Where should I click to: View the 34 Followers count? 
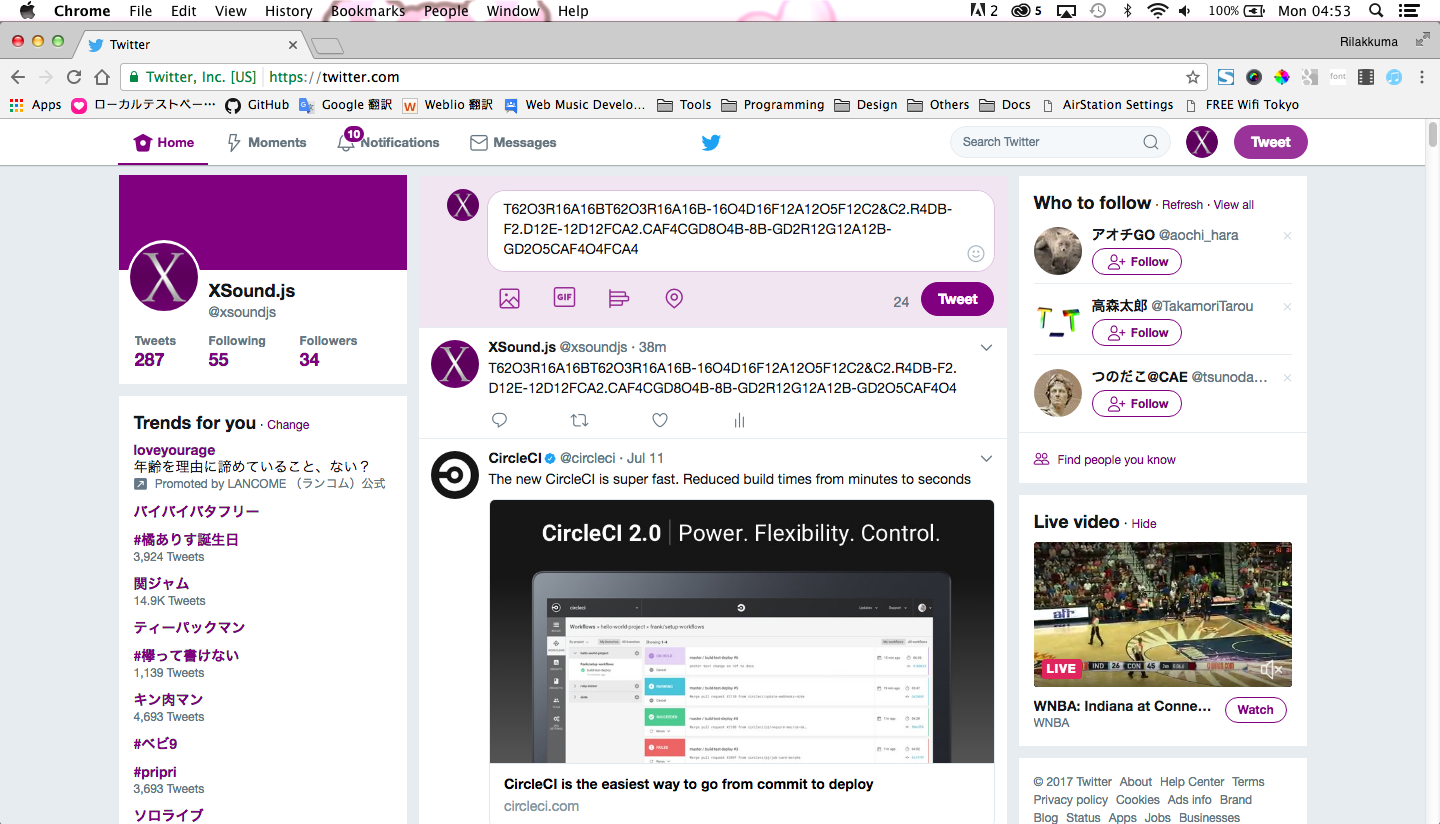click(328, 351)
